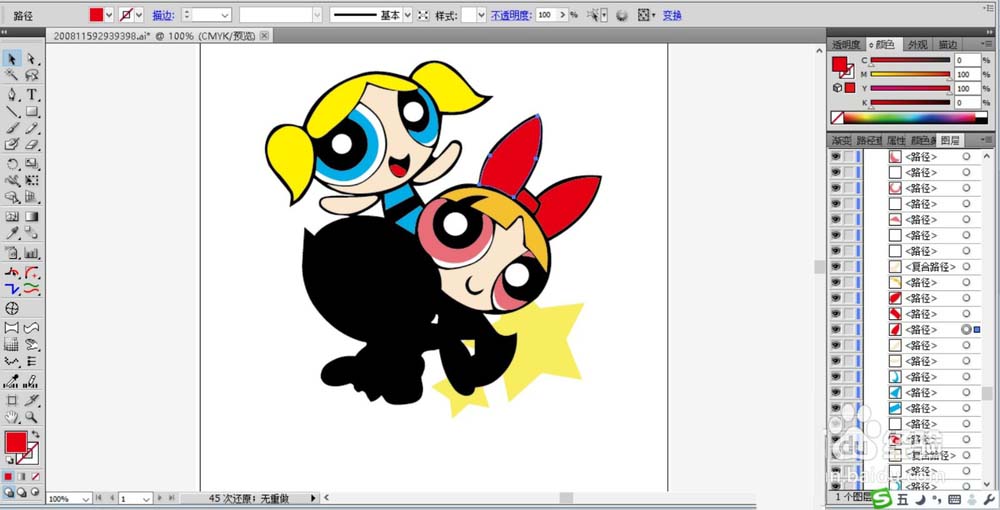Set paint mode to Color in toolbox
This screenshot has height=510, width=1000.
tap(8, 476)
